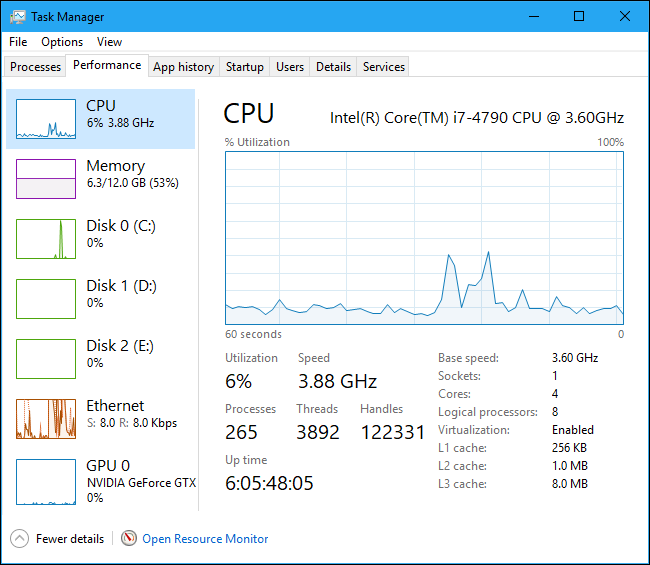Select the CPU mini graph thumbnail

[46, 119]
